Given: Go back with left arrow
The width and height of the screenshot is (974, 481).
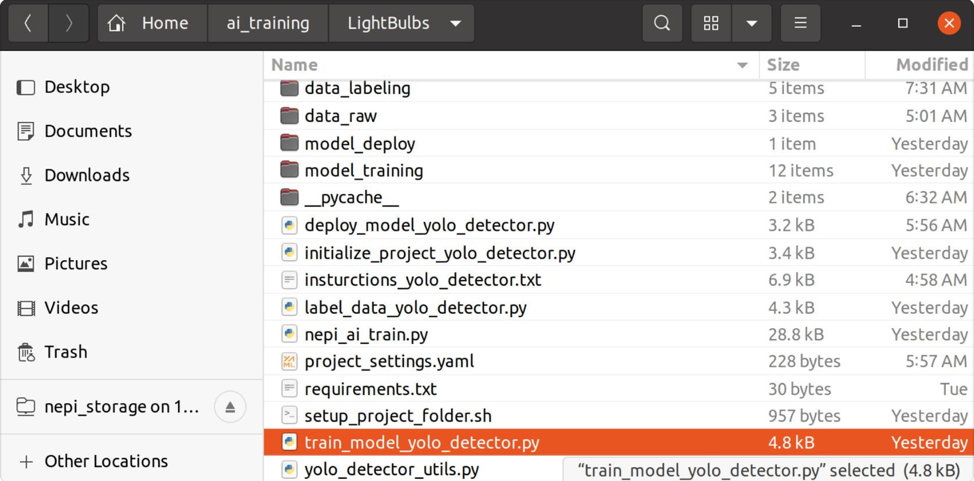Looking at the screenshot, I should tap(28, 23).
